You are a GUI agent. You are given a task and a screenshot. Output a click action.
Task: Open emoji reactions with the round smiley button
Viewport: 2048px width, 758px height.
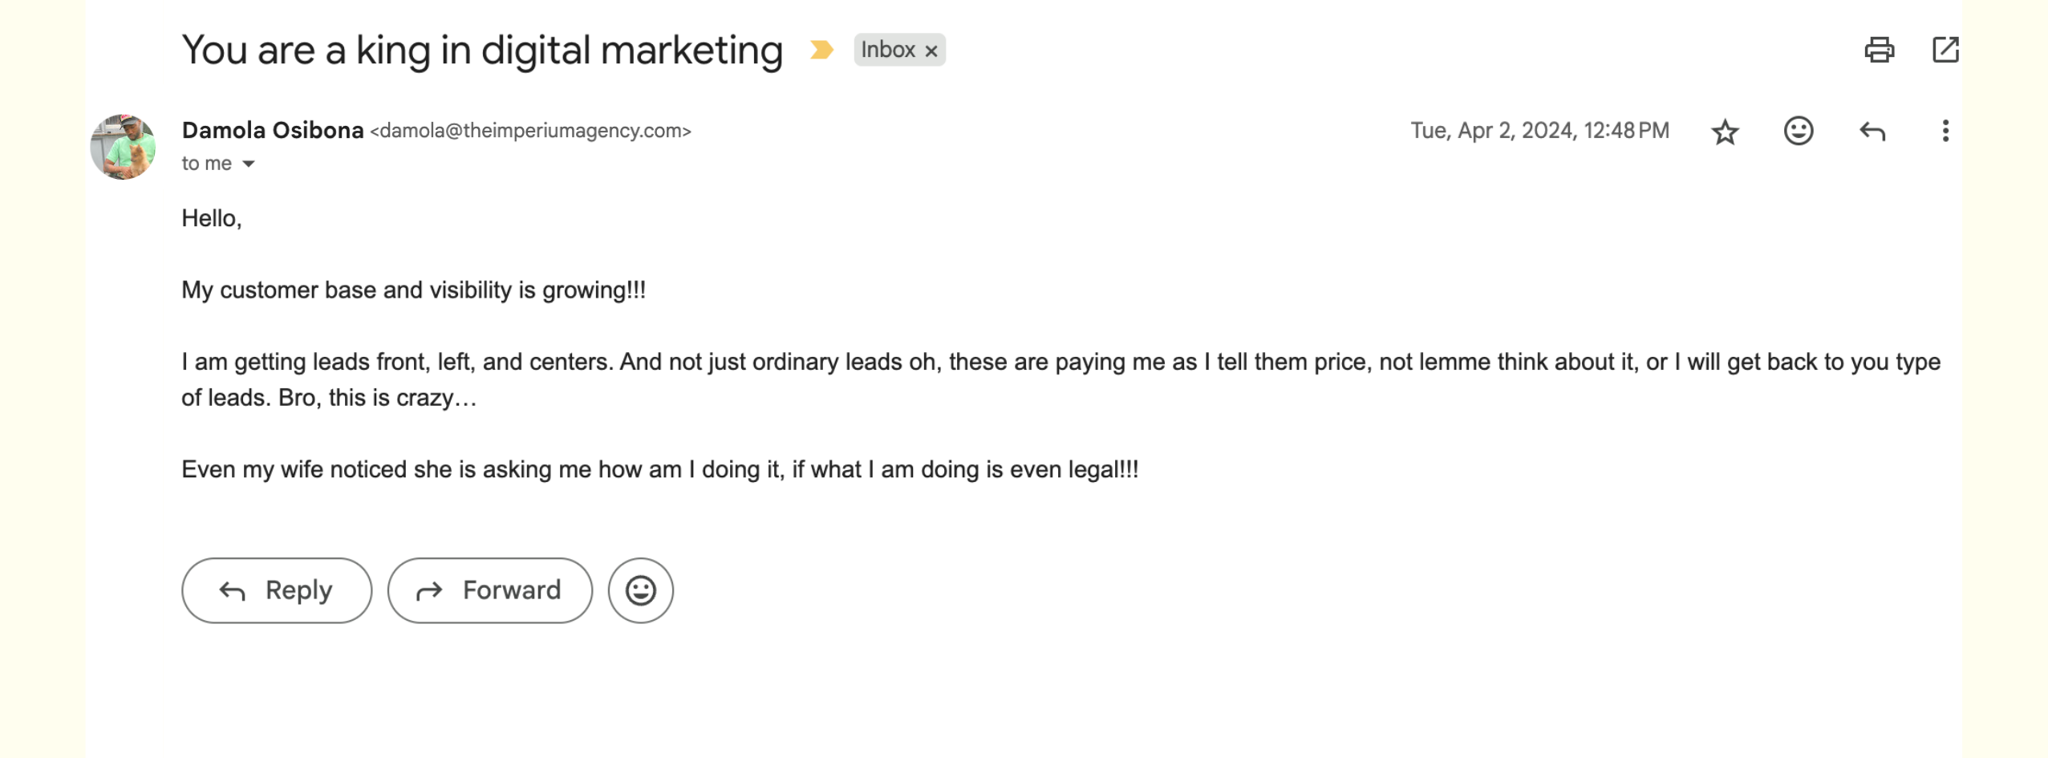point(641,590)
